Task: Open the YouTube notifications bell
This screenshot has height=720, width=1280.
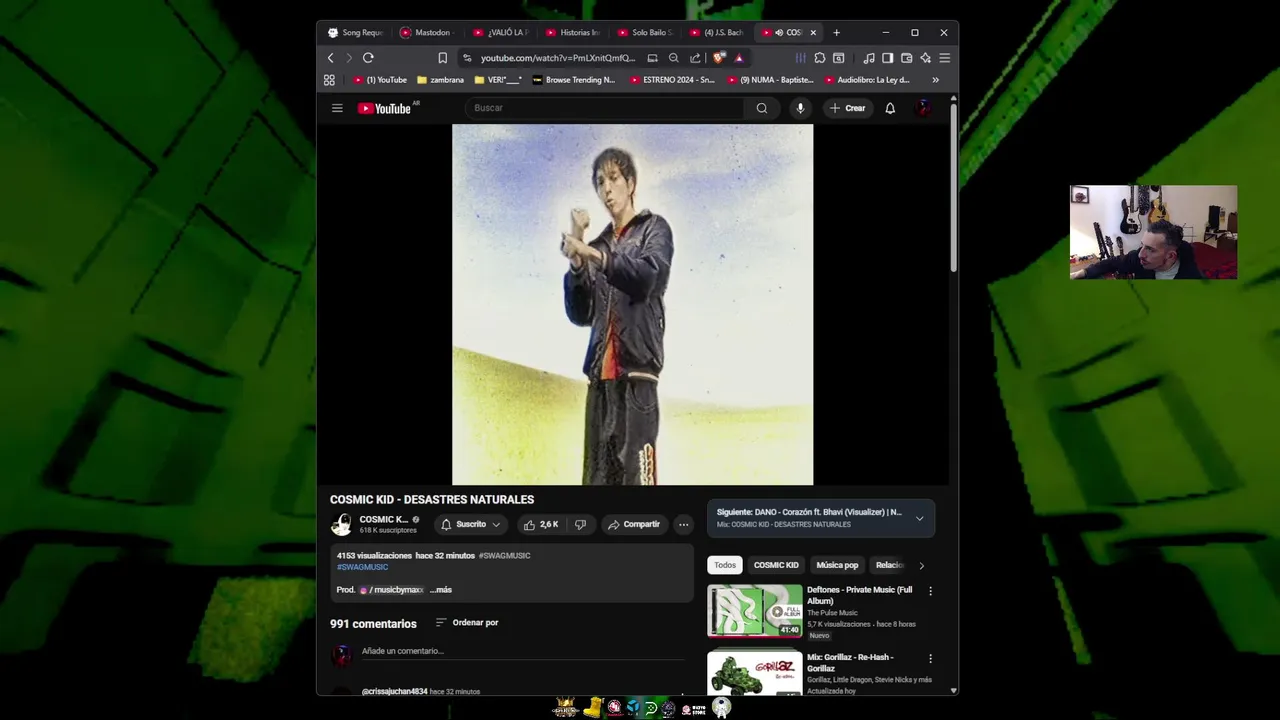Action: pyautogui.click(x=890, y=108)
